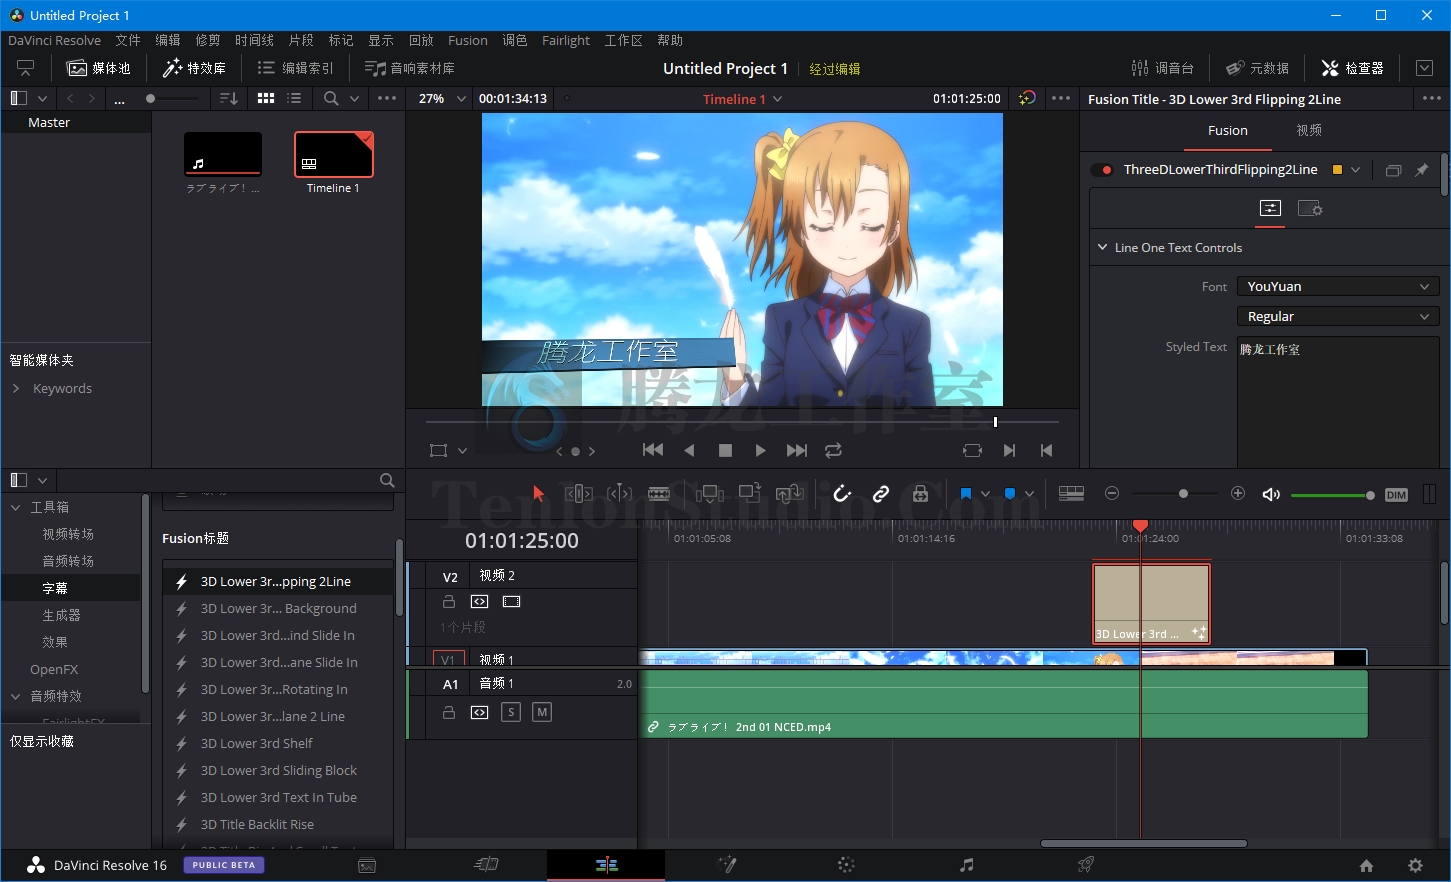Collapse the 工具箱 toolbox tree
This screenshot has width=1451, height=882.
[16, 507]
